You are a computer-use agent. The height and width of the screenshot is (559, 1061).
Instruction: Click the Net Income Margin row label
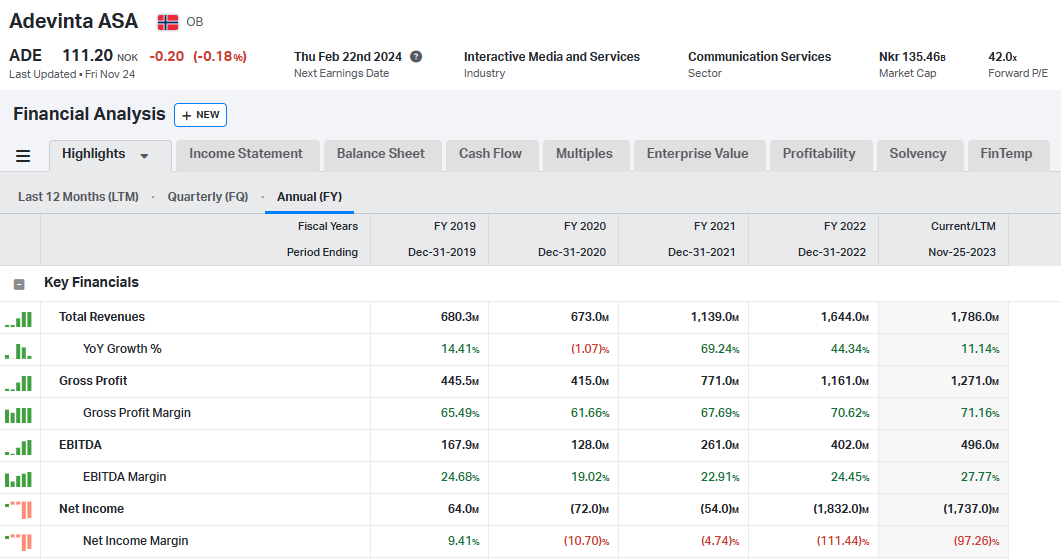[135, 541]
